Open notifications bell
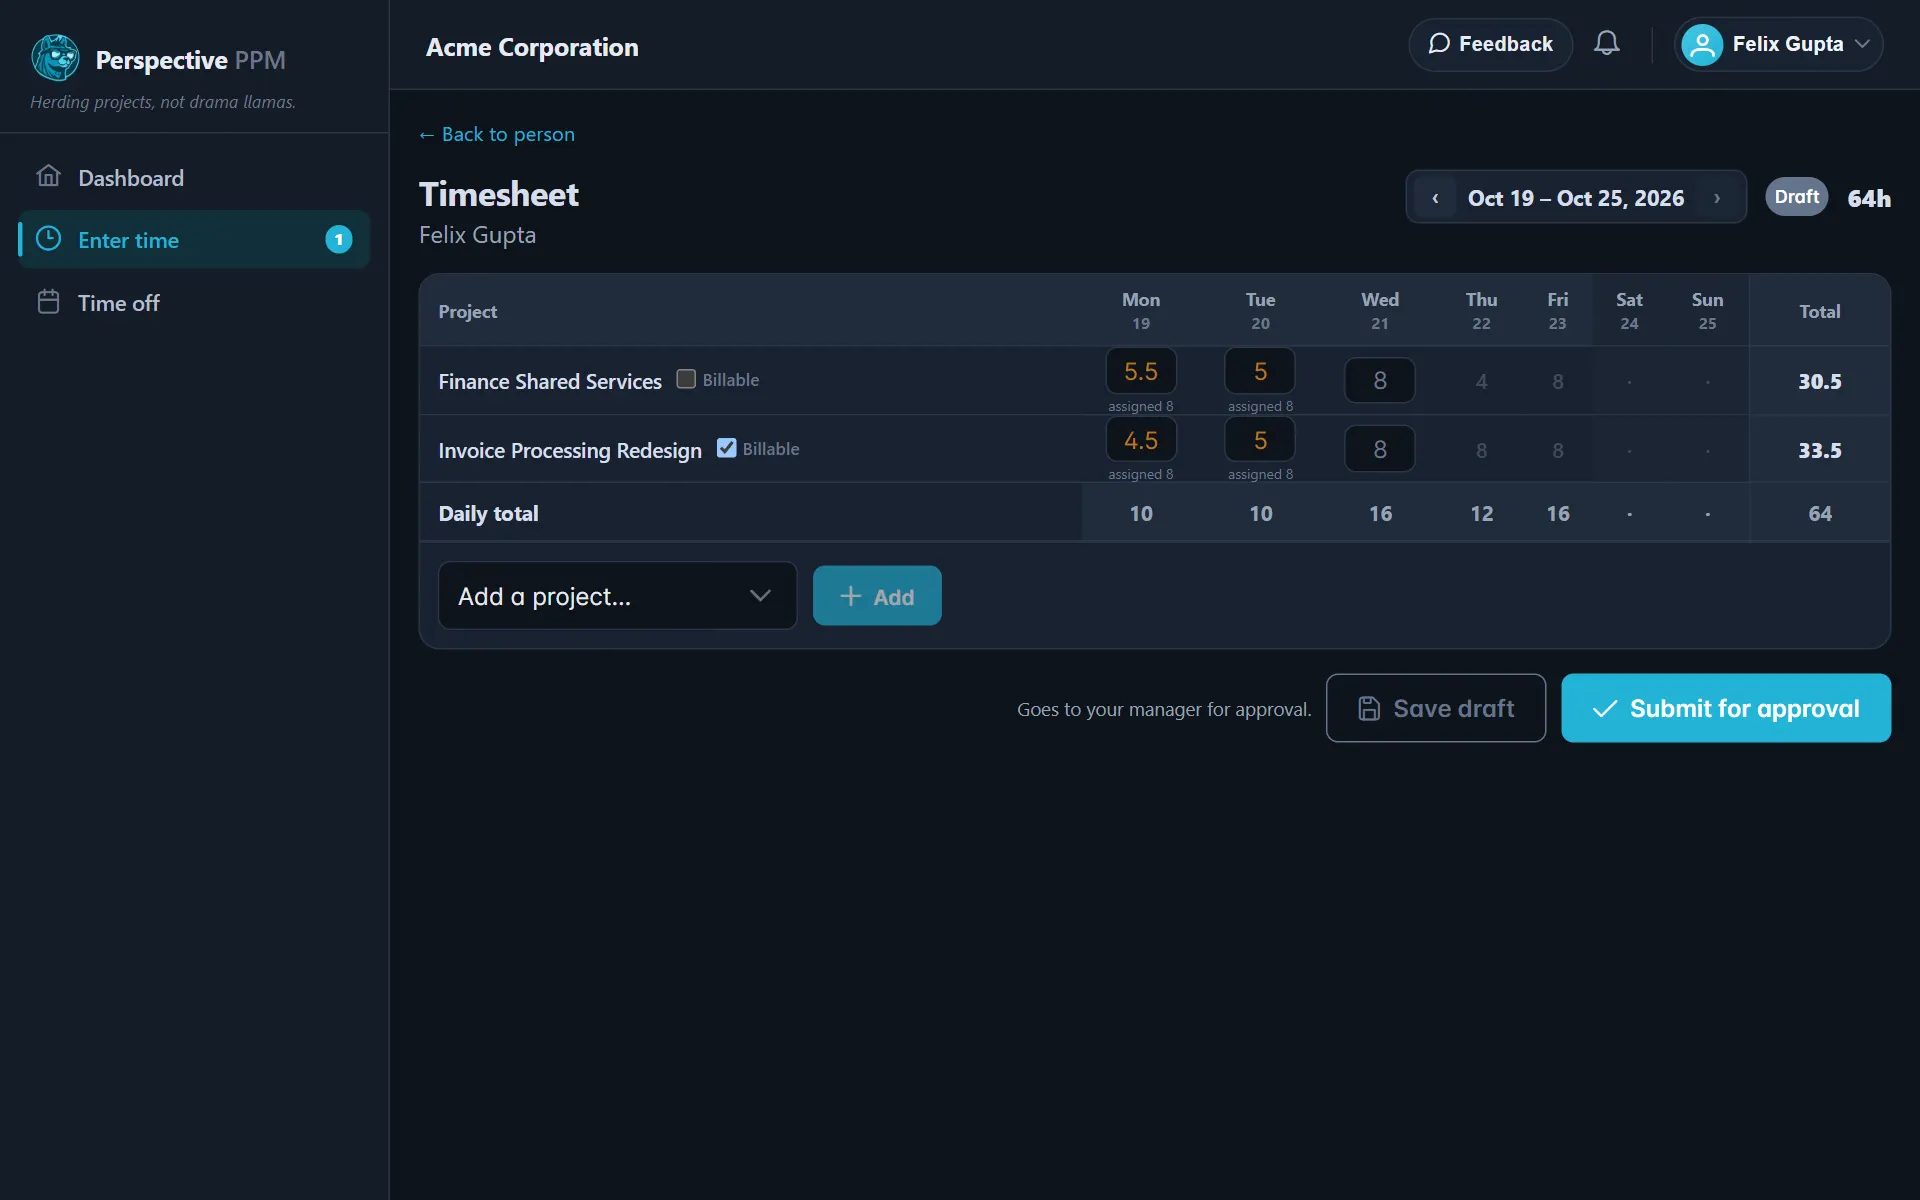The image size is (1920, 1200). tap(1606, 44)
